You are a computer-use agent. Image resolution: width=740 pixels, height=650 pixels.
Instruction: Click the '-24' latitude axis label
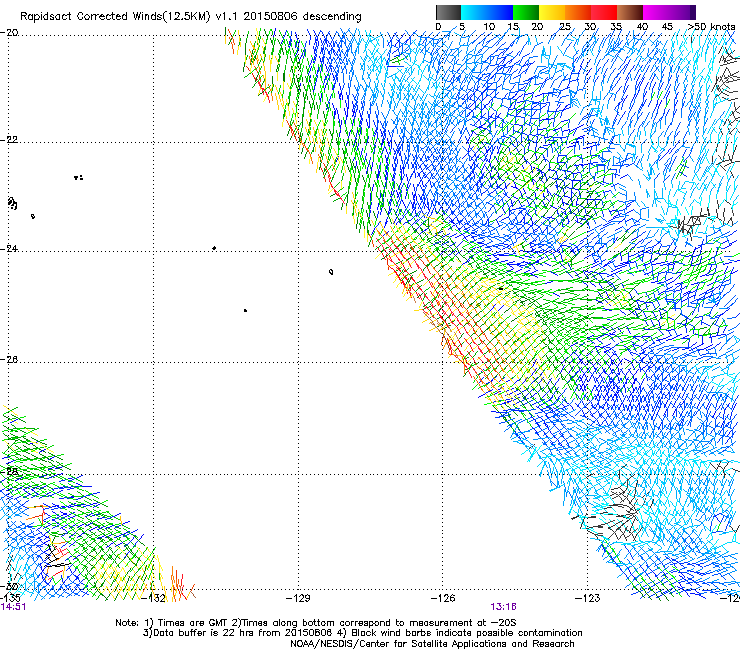pos(9,249)
